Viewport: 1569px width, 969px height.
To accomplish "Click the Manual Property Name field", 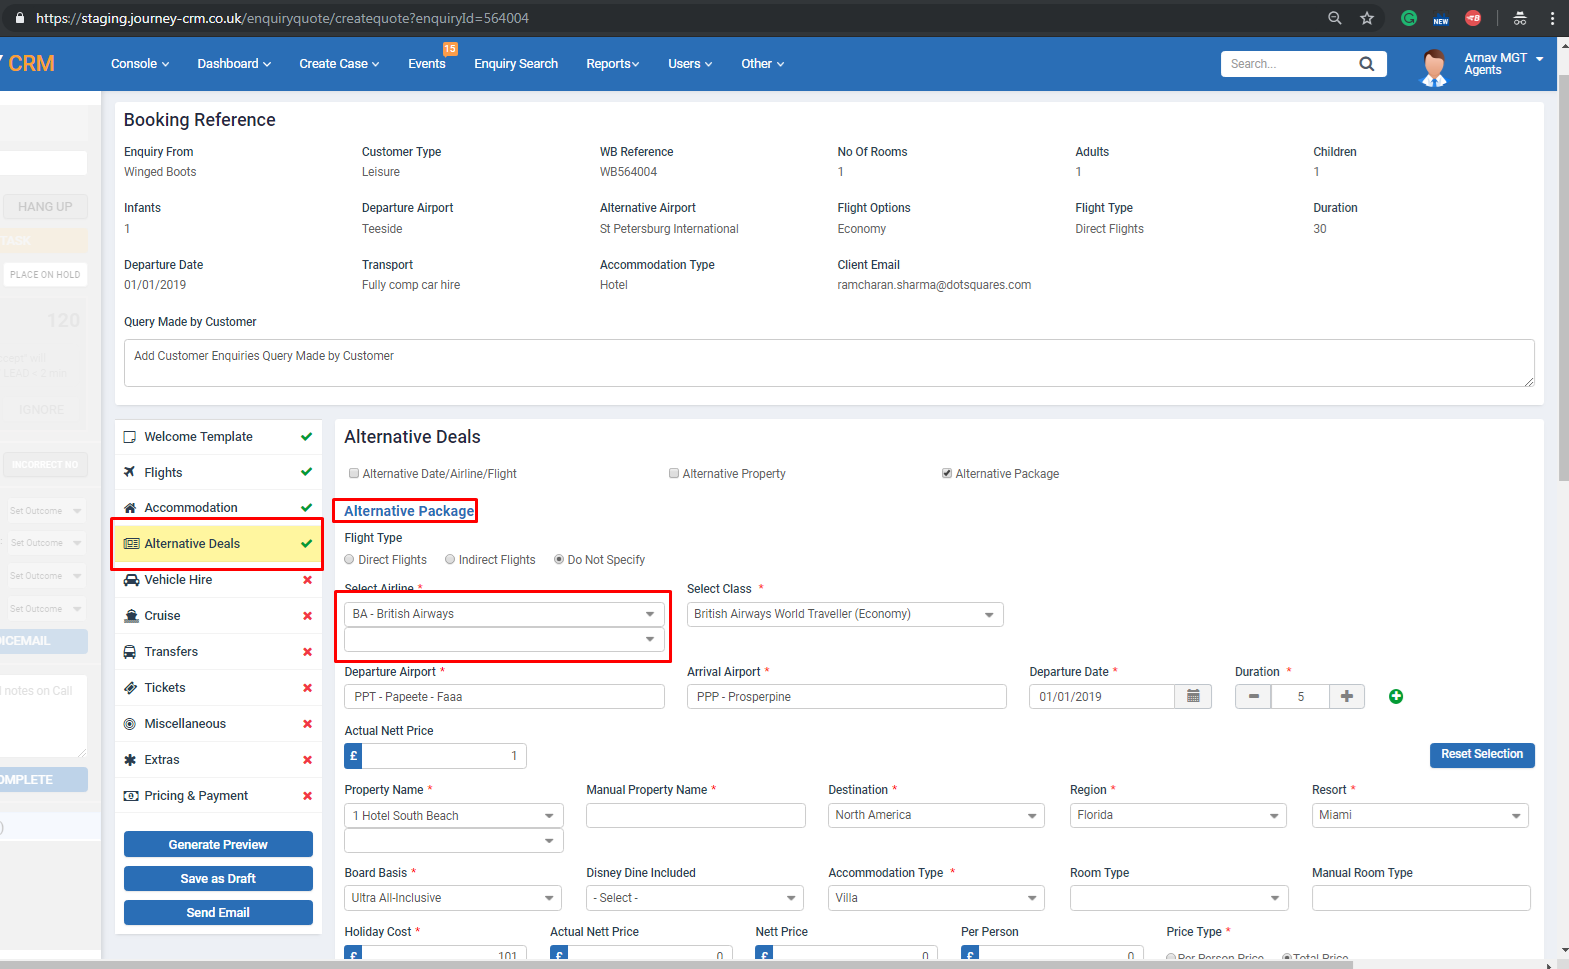I will (x=695, y=816).
